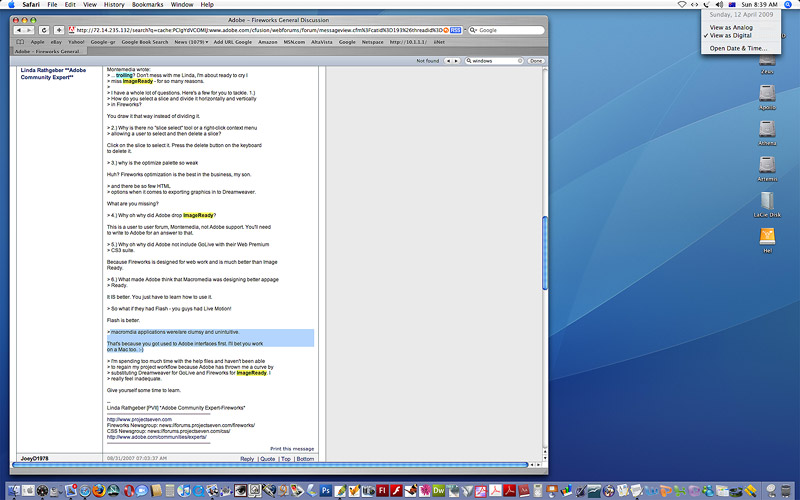This screenshot has width=800, height=500.
Task: Select View as Digital in clock menu
Action: point(741,36)
